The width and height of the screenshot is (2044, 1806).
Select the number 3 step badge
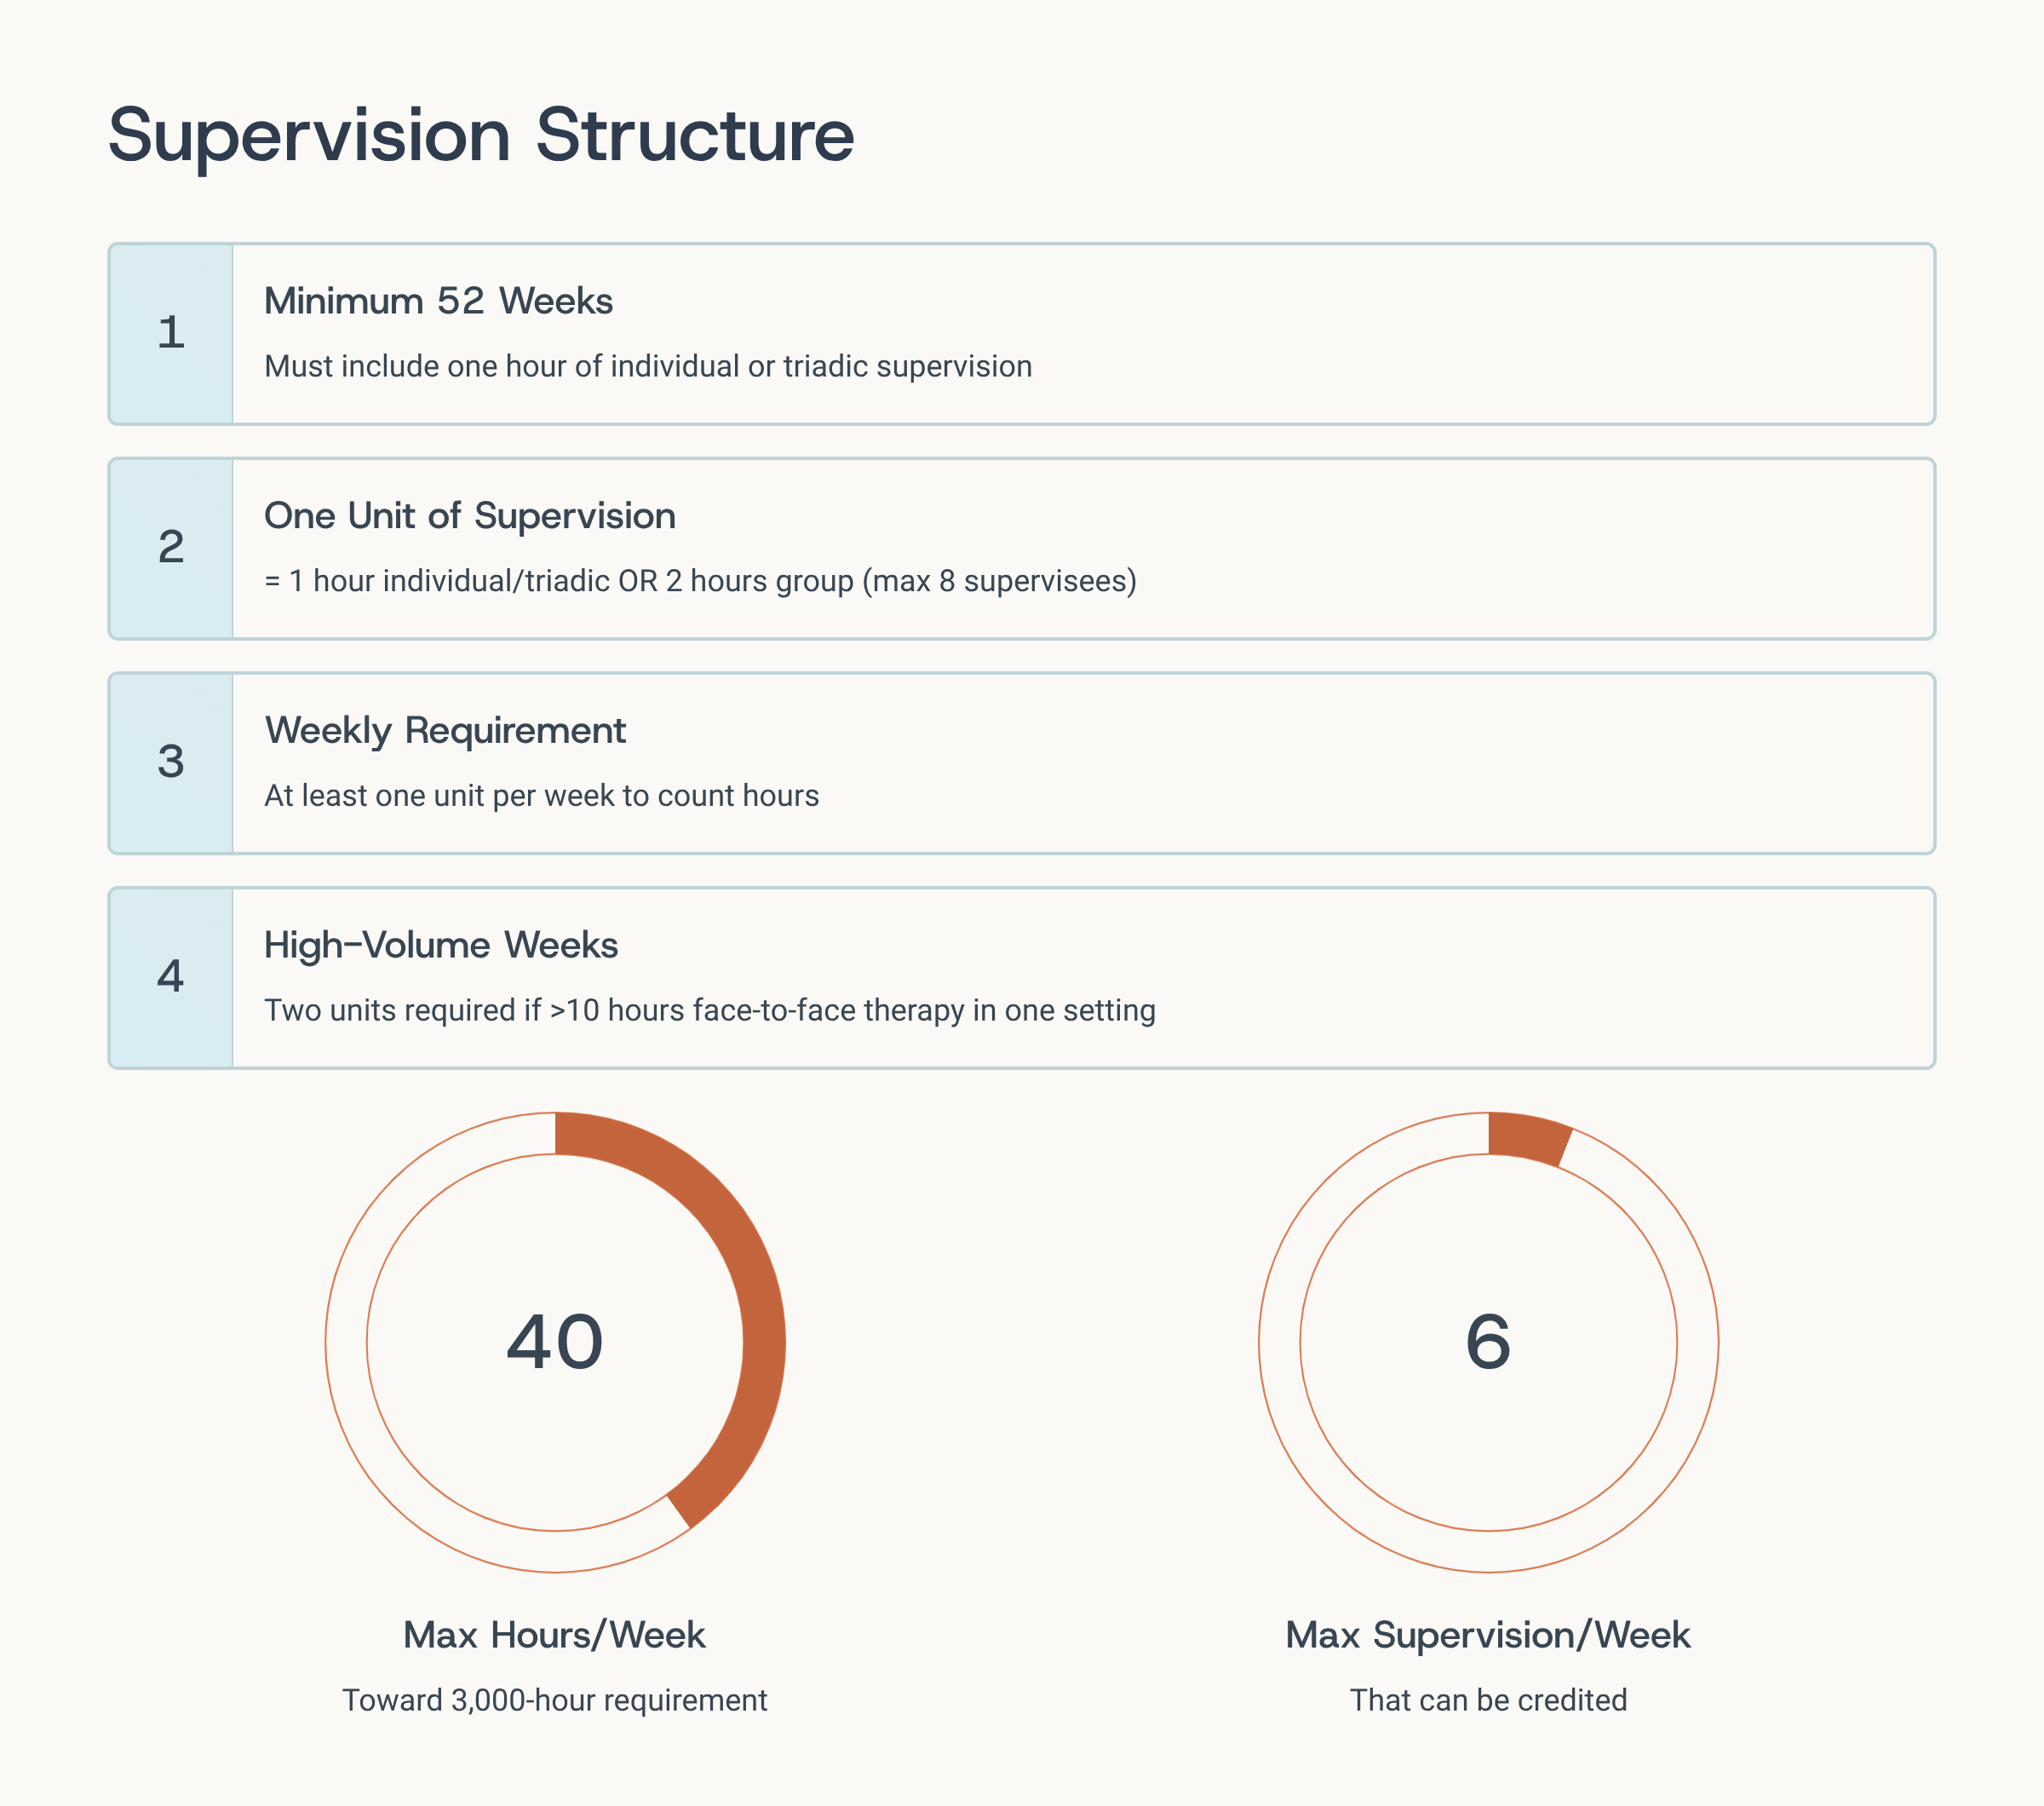point(171,762)
